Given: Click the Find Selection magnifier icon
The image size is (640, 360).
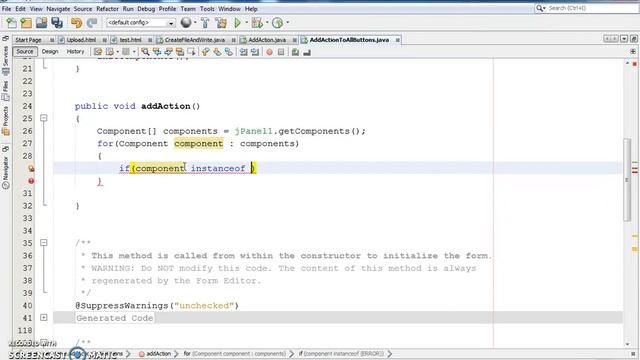Looking at the screenshot, I should [x=145, y=52].
